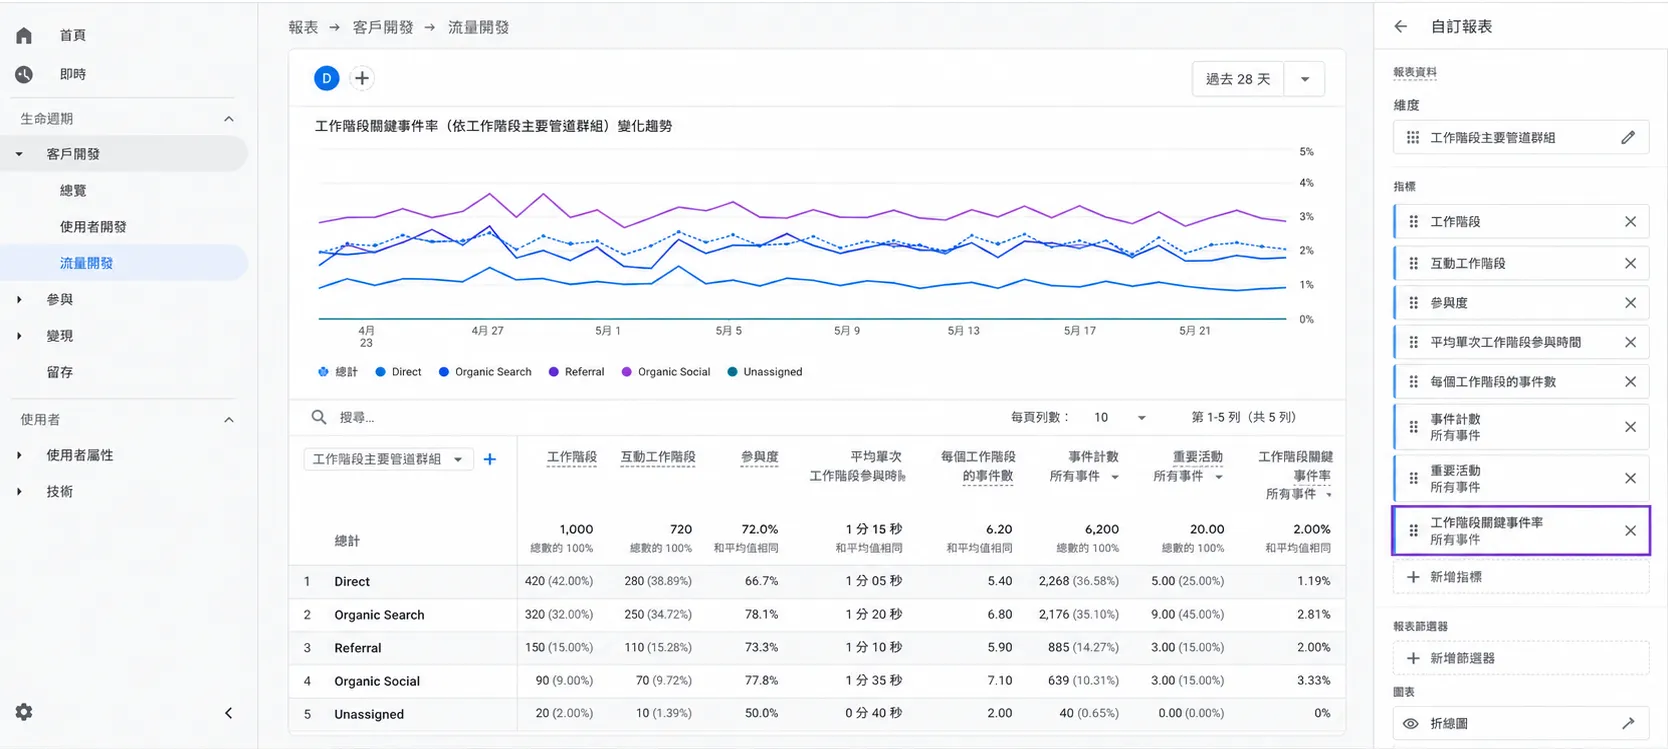Open the 即時 realtime clock icon
The image size is (1668, 749).
[x=24, y=74]
